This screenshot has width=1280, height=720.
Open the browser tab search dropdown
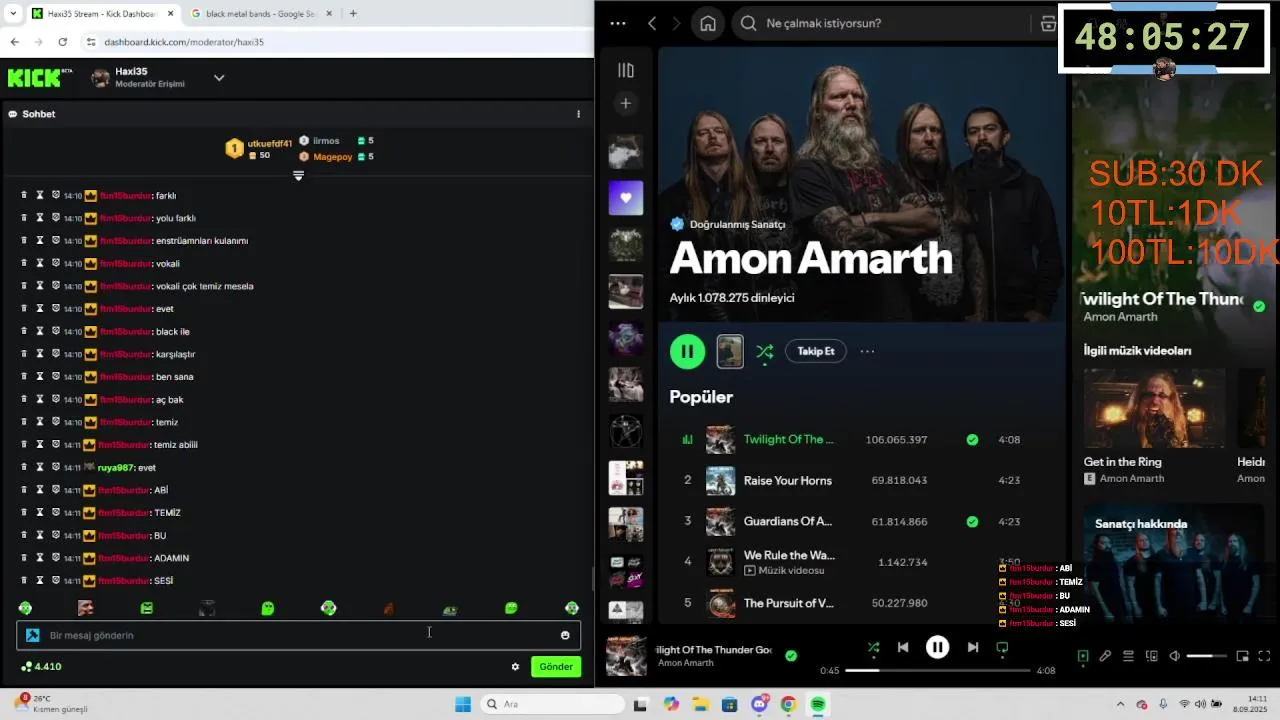coord(12,13)
